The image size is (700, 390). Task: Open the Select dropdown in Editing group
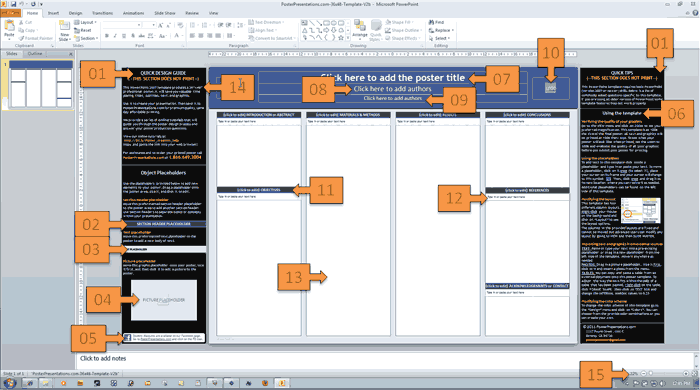pos(439,38)
